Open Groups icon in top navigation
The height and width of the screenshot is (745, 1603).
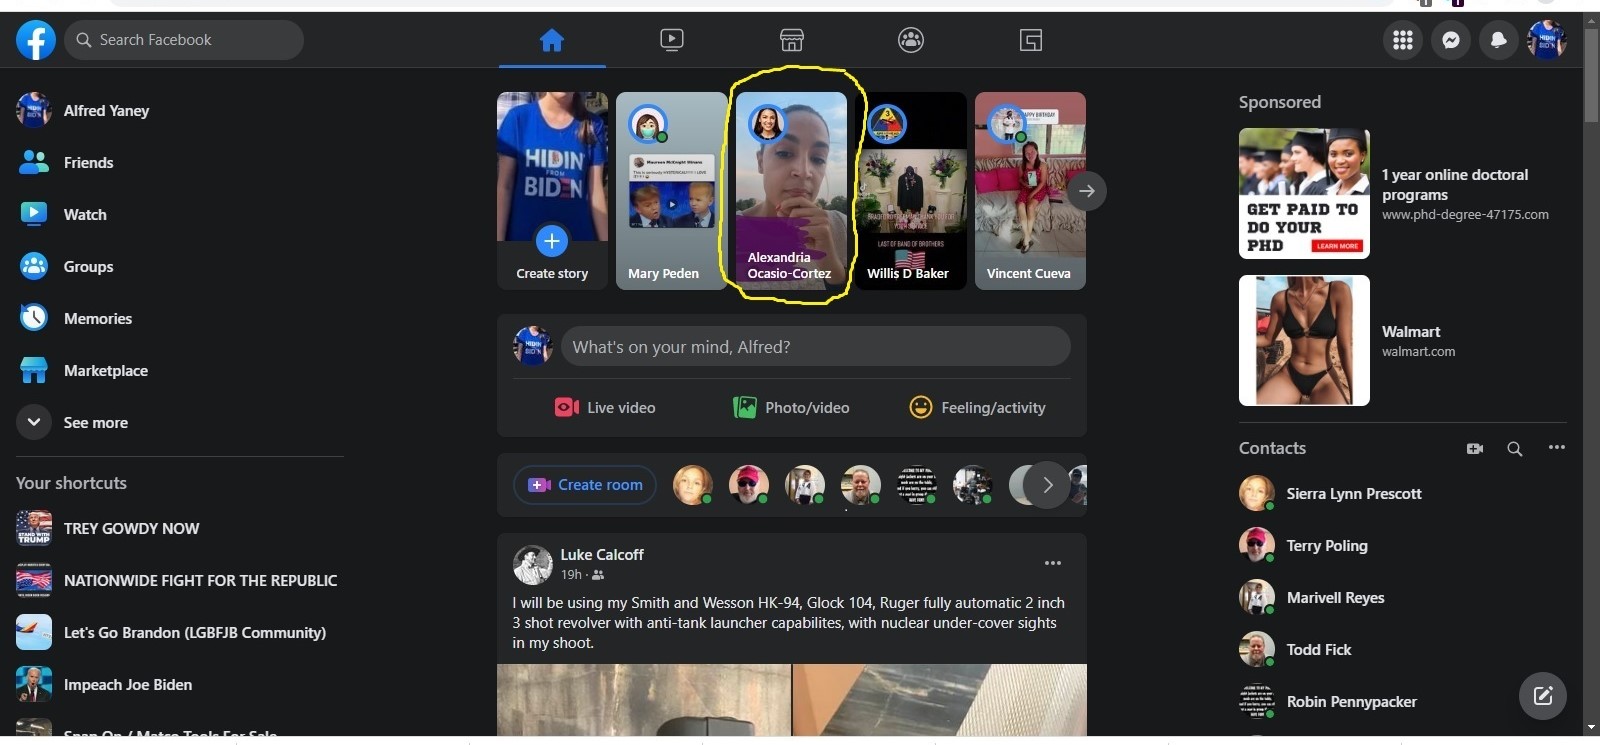tap(910, 40)
